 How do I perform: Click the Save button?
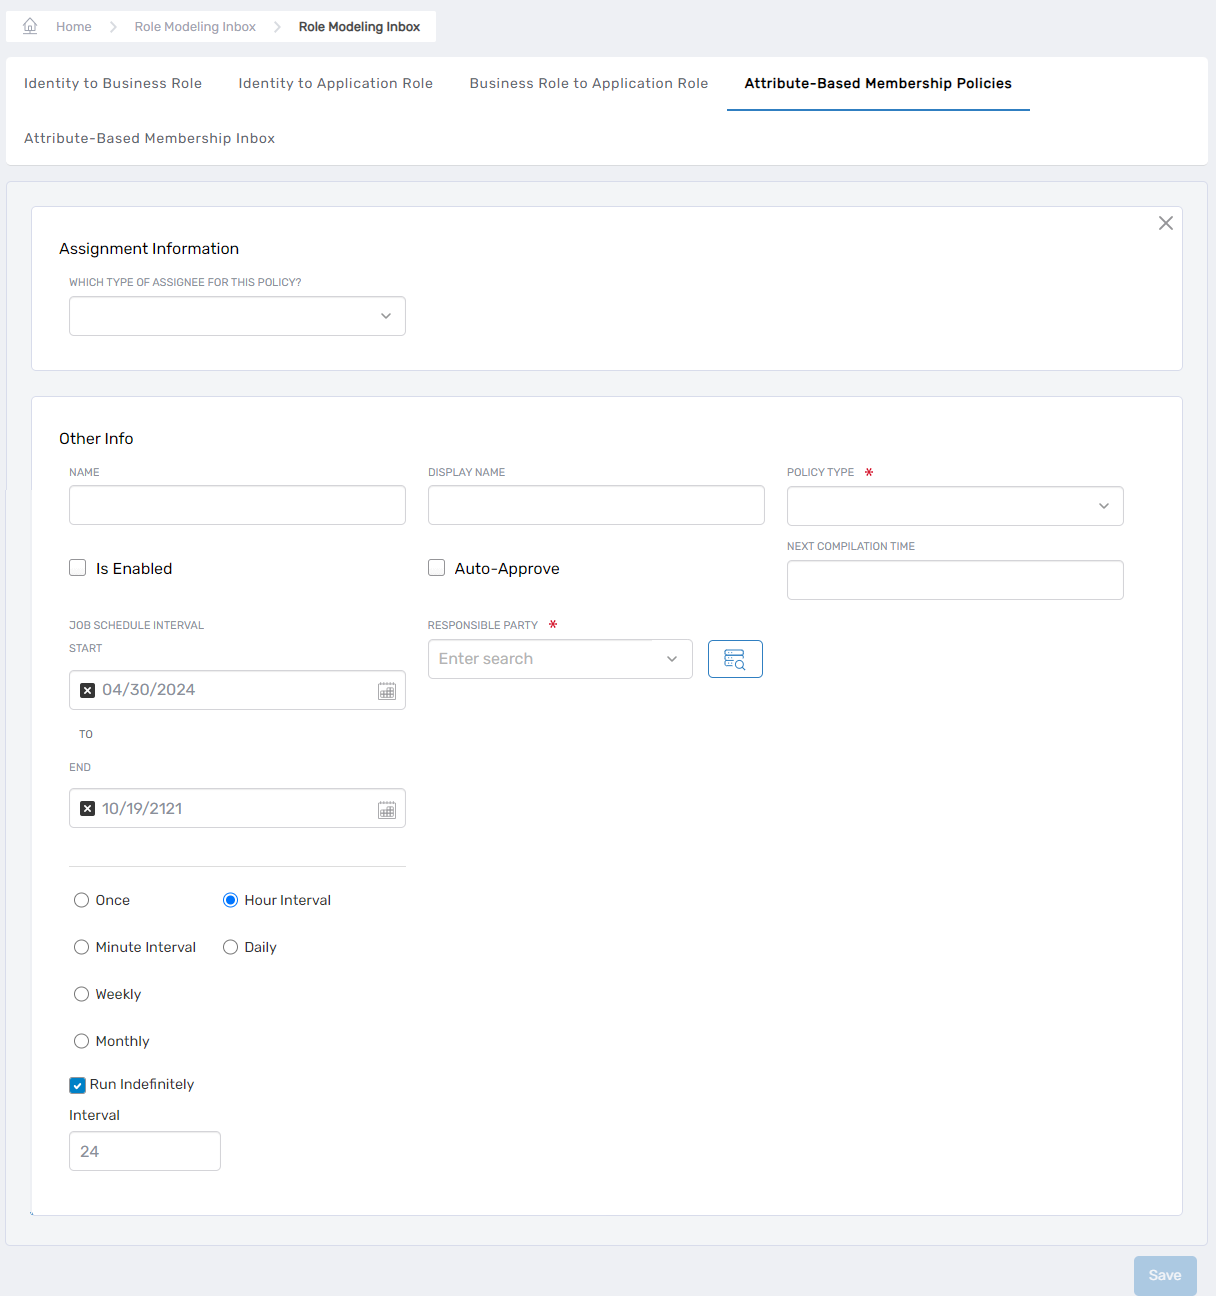(1164, 1275)
